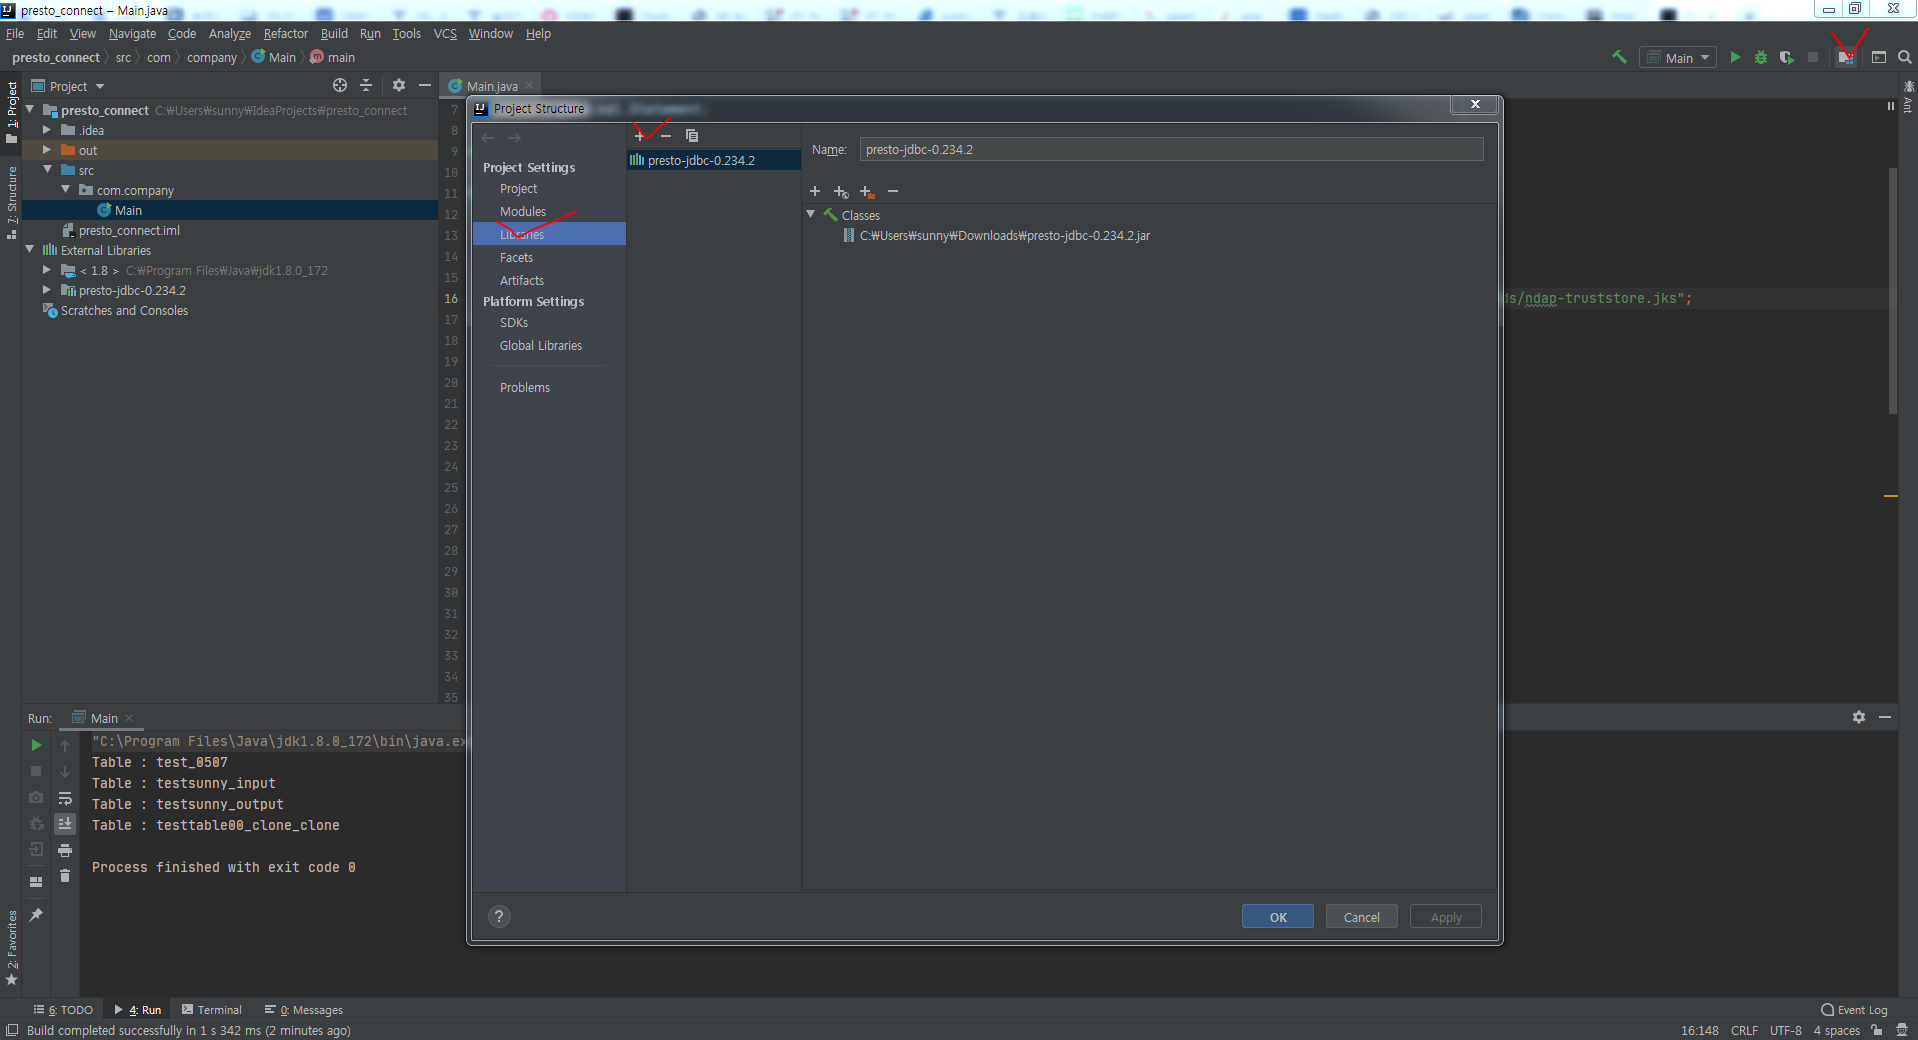The image size is (1918, 1040).
Task: Click the collapse all icon in Project panel
Action: point(366,86)
